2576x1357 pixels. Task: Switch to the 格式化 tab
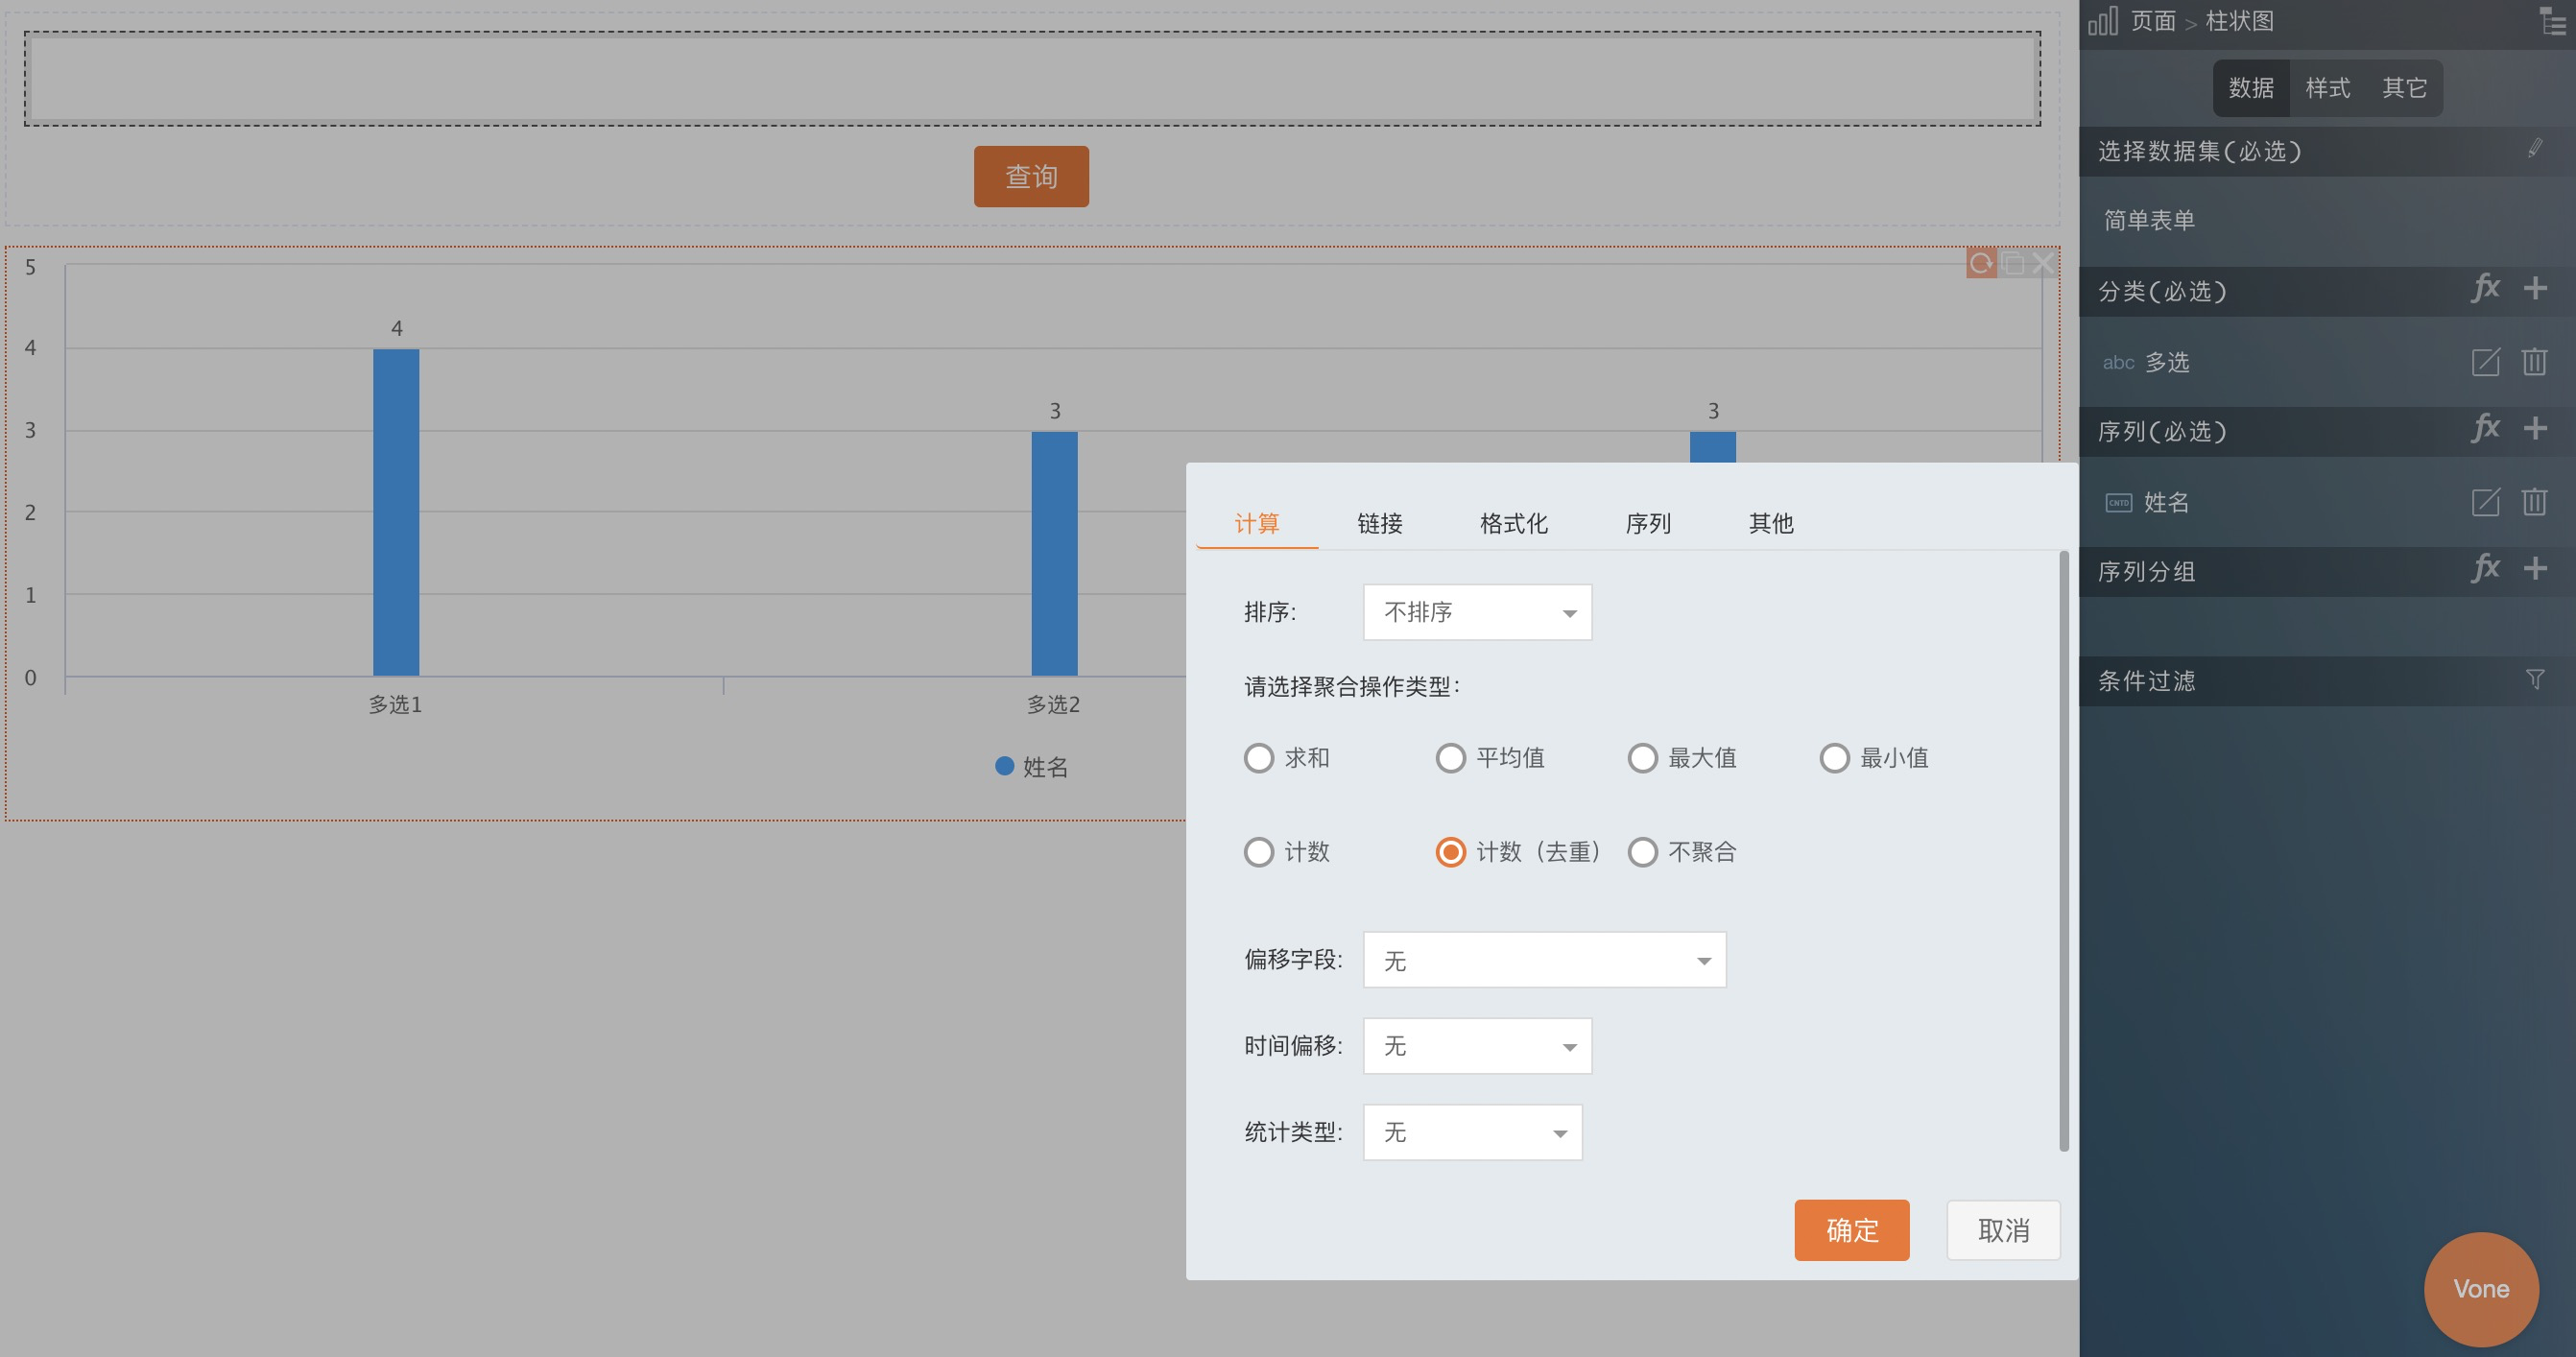[x=1513, y=523]
